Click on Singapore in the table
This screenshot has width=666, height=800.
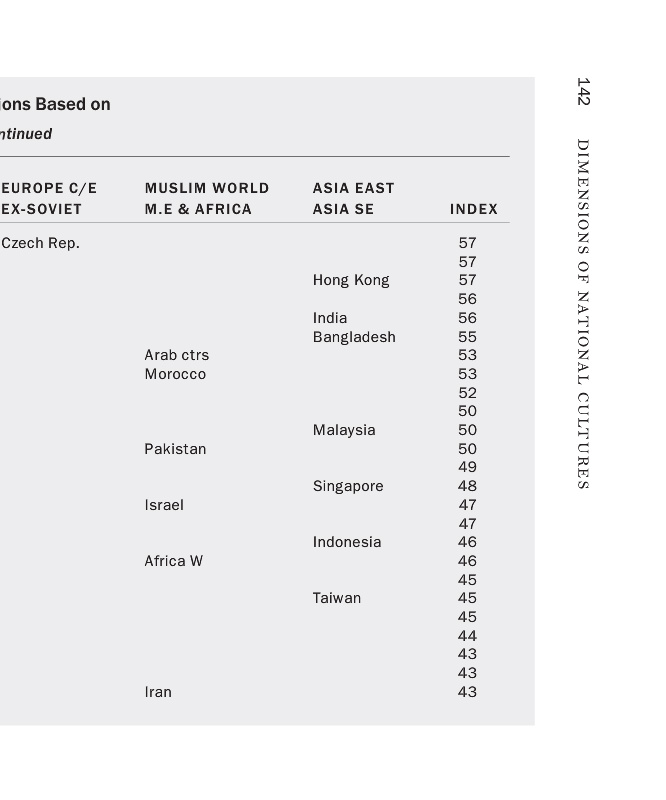tap(347, 486)
